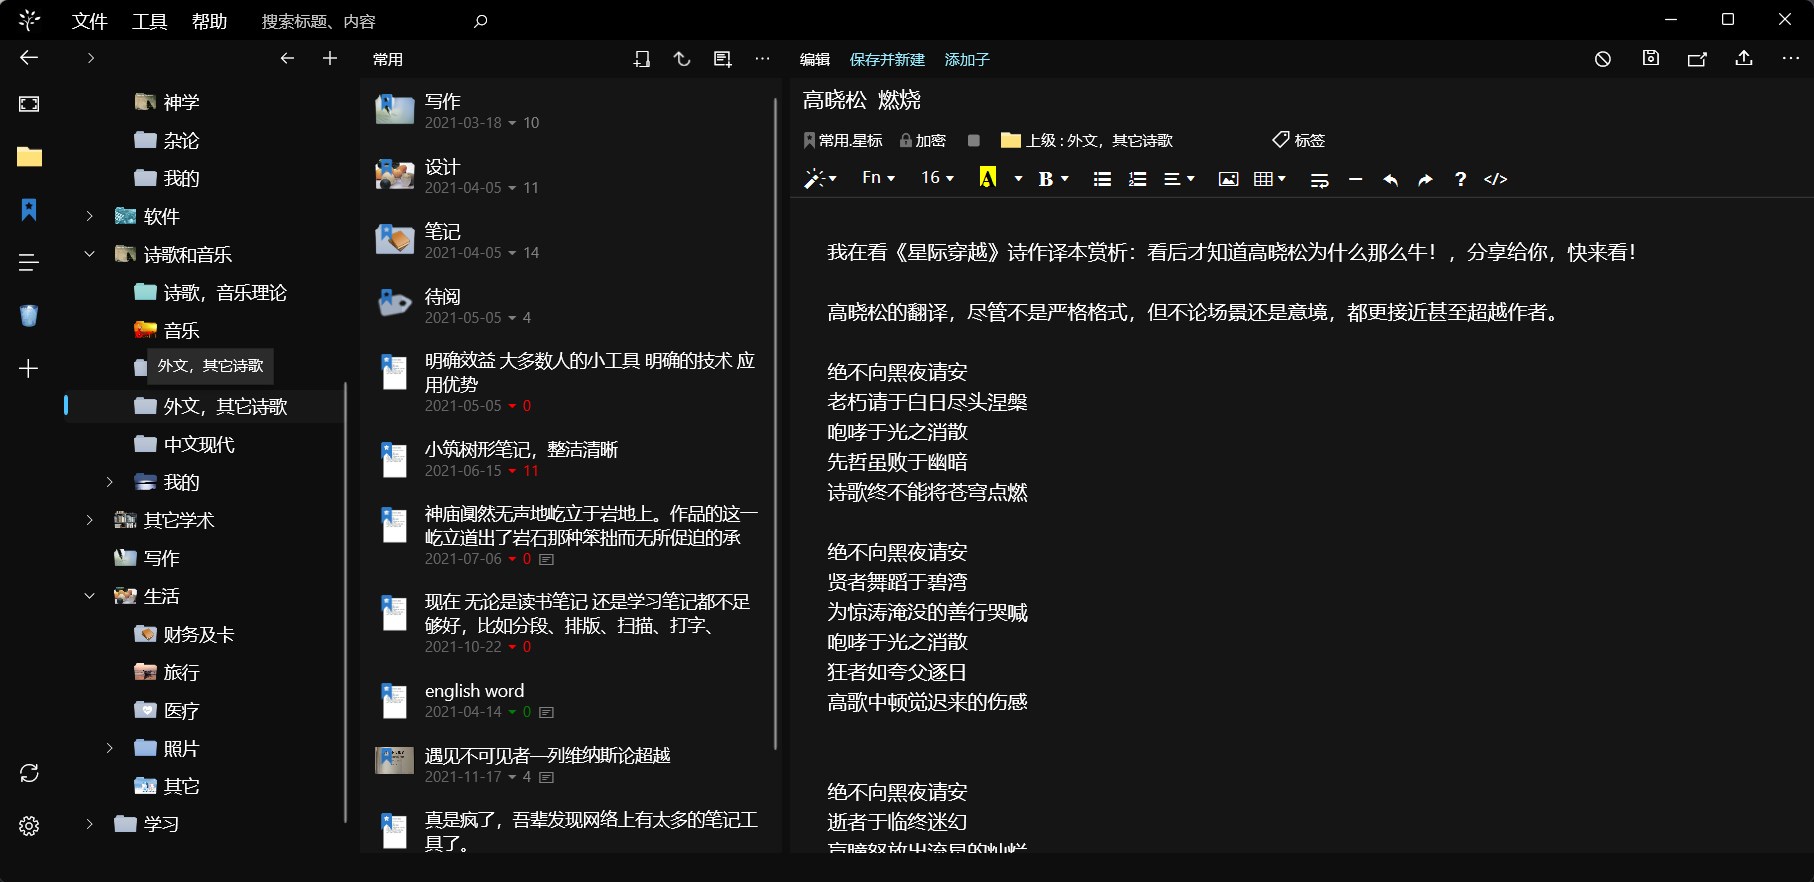Click the 常用 list header
Screen dimensions: 1814x882
point(388,60)
